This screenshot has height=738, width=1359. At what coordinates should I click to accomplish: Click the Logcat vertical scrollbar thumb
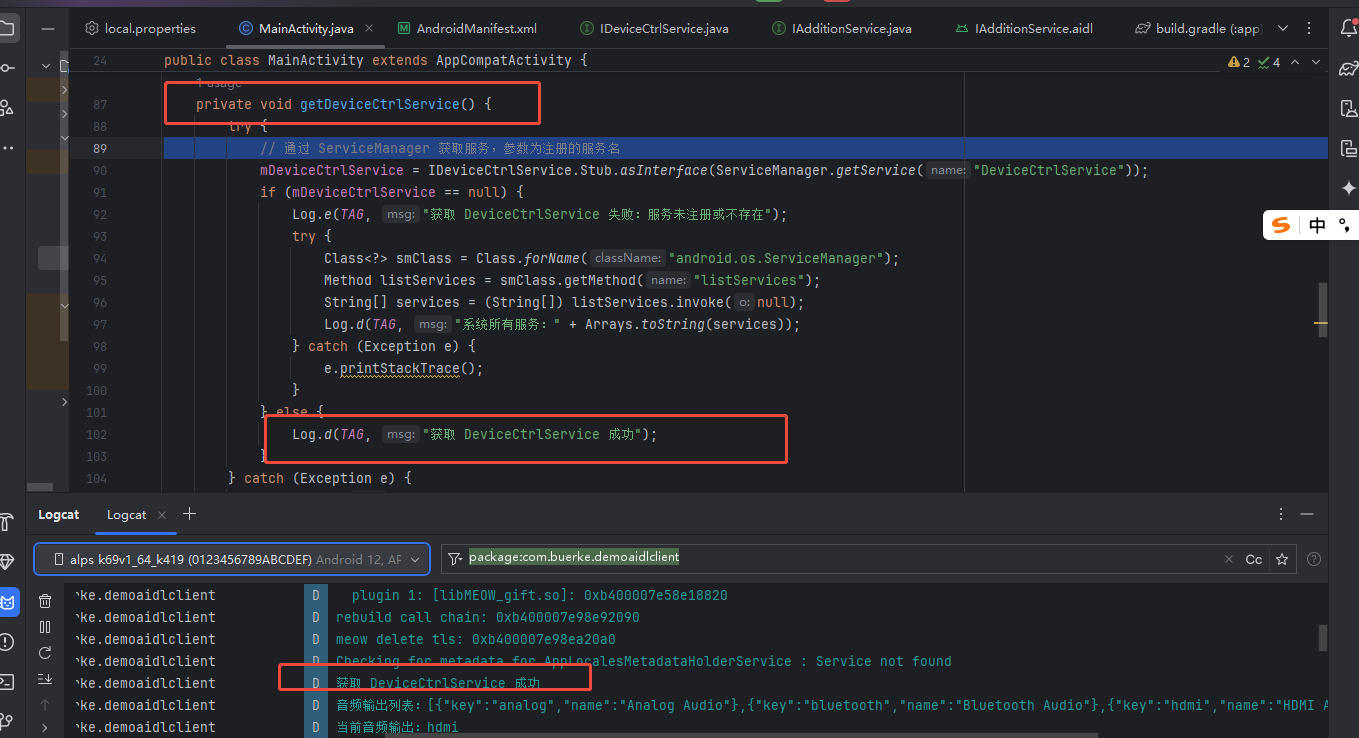point(1323,636)
